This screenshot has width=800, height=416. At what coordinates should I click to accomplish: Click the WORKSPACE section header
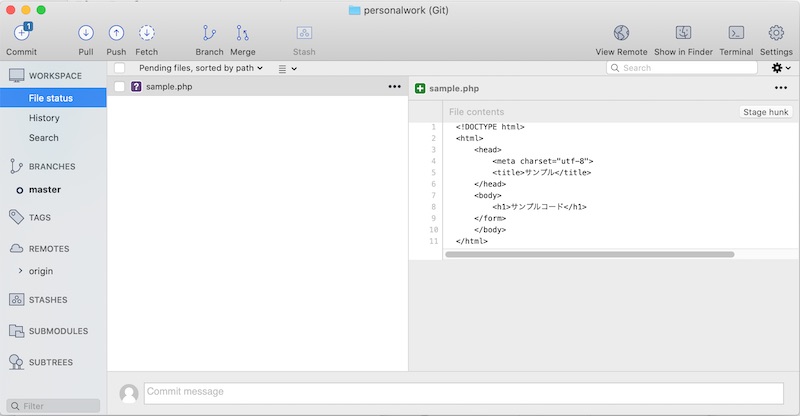pyautogui.click(x=55, y=76)
